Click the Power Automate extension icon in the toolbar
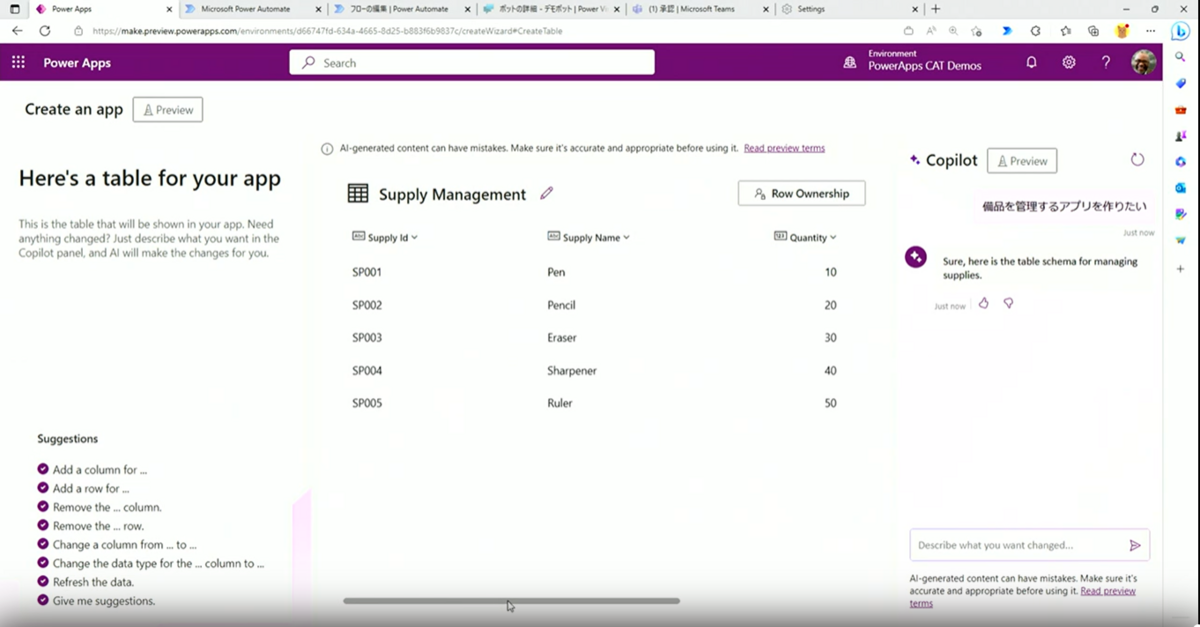Screen dimensions: 1200x627 pyautogui.click(x=1007, y=31)
